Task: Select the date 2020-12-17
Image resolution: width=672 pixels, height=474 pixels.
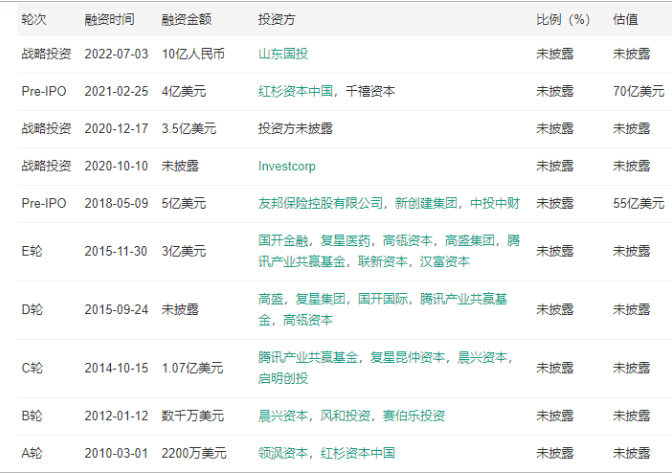Action: coord(116,129)
